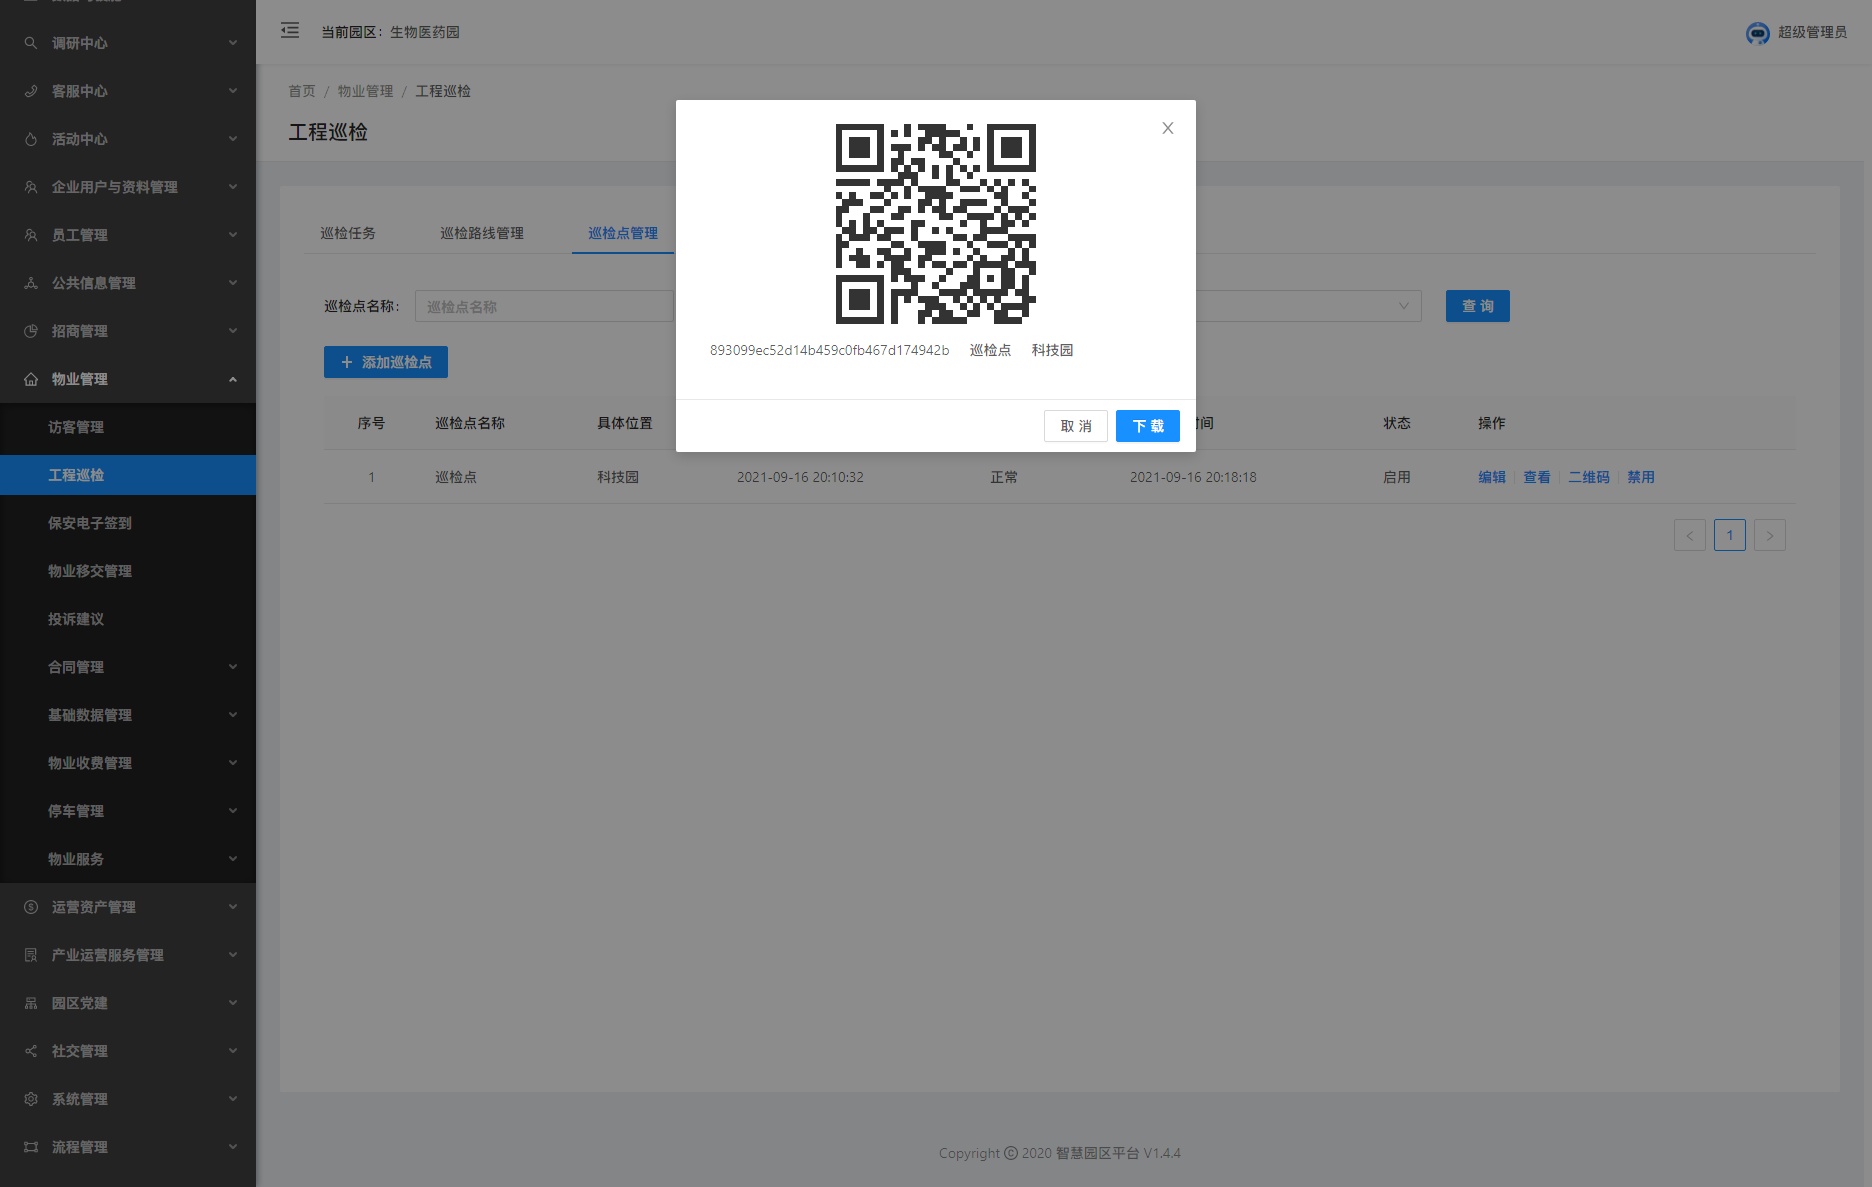Click the 系统管理 gear icon
The height and width of the screenshot is (1187, 1872).
coord(31,1099)
